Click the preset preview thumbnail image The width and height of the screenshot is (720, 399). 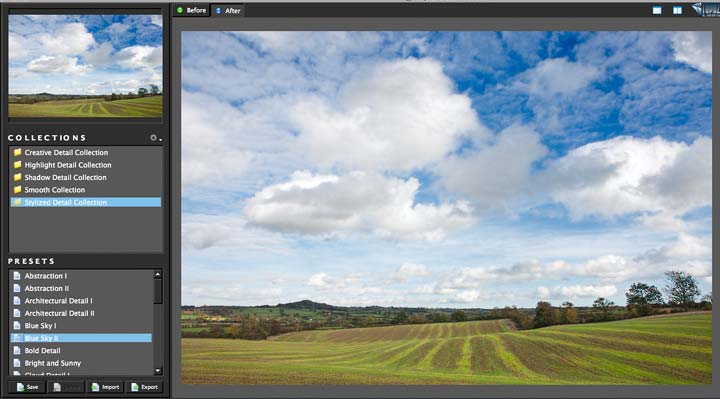(85, 66)
